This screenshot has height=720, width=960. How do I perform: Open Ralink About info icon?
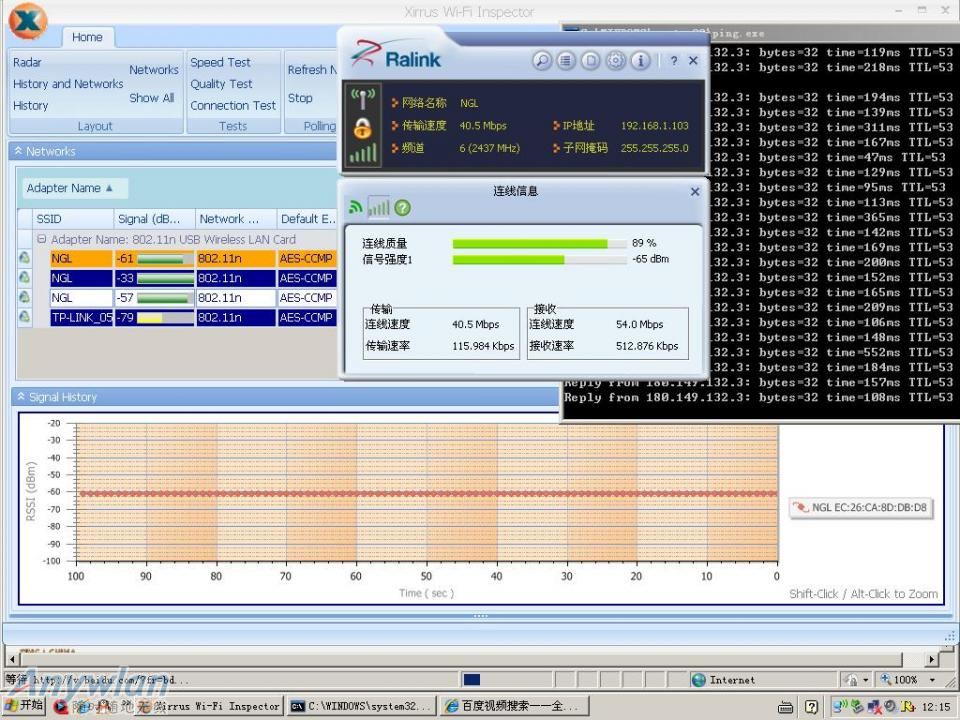pos(640,61)
